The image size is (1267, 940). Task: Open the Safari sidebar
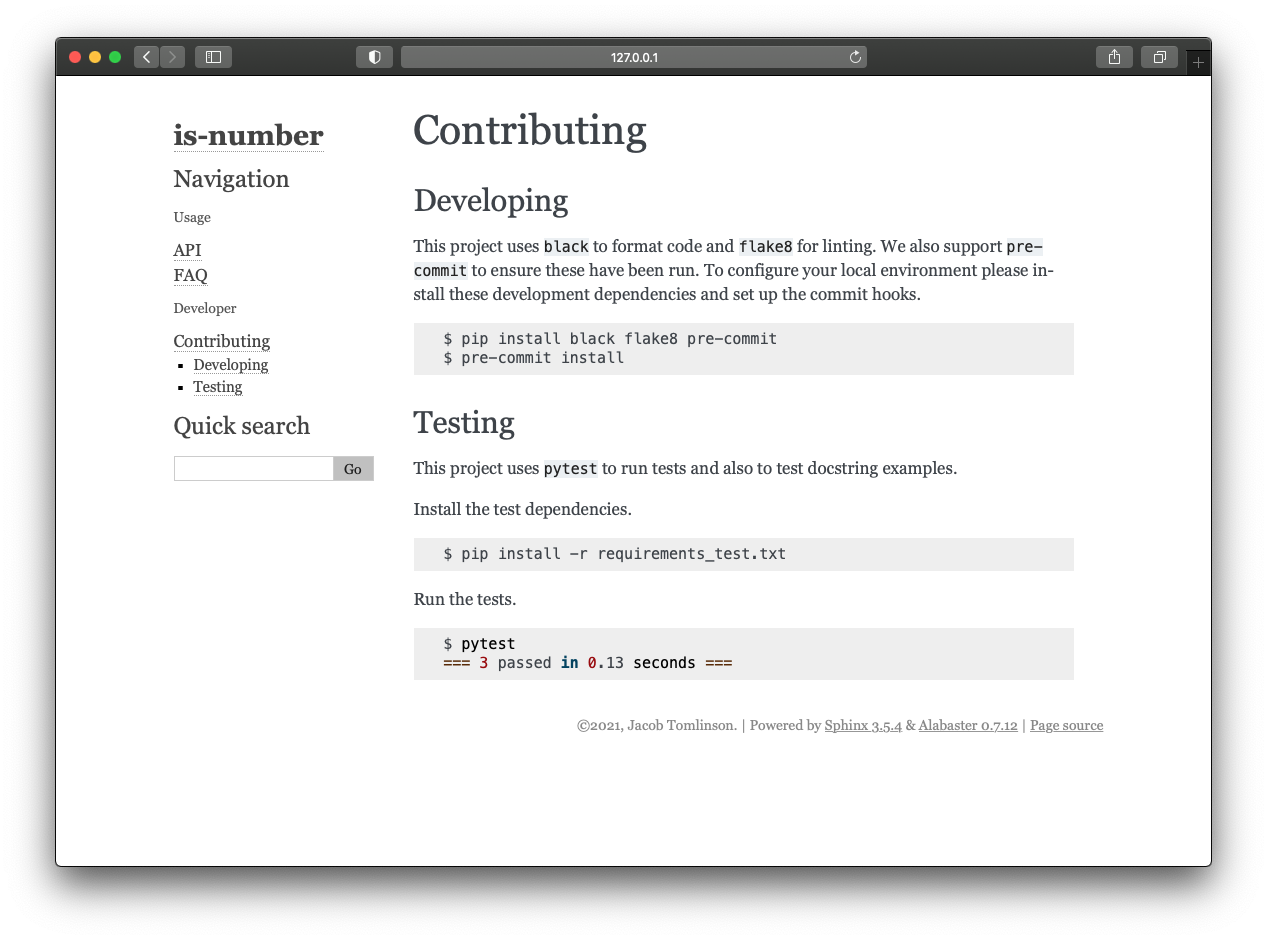212,57
